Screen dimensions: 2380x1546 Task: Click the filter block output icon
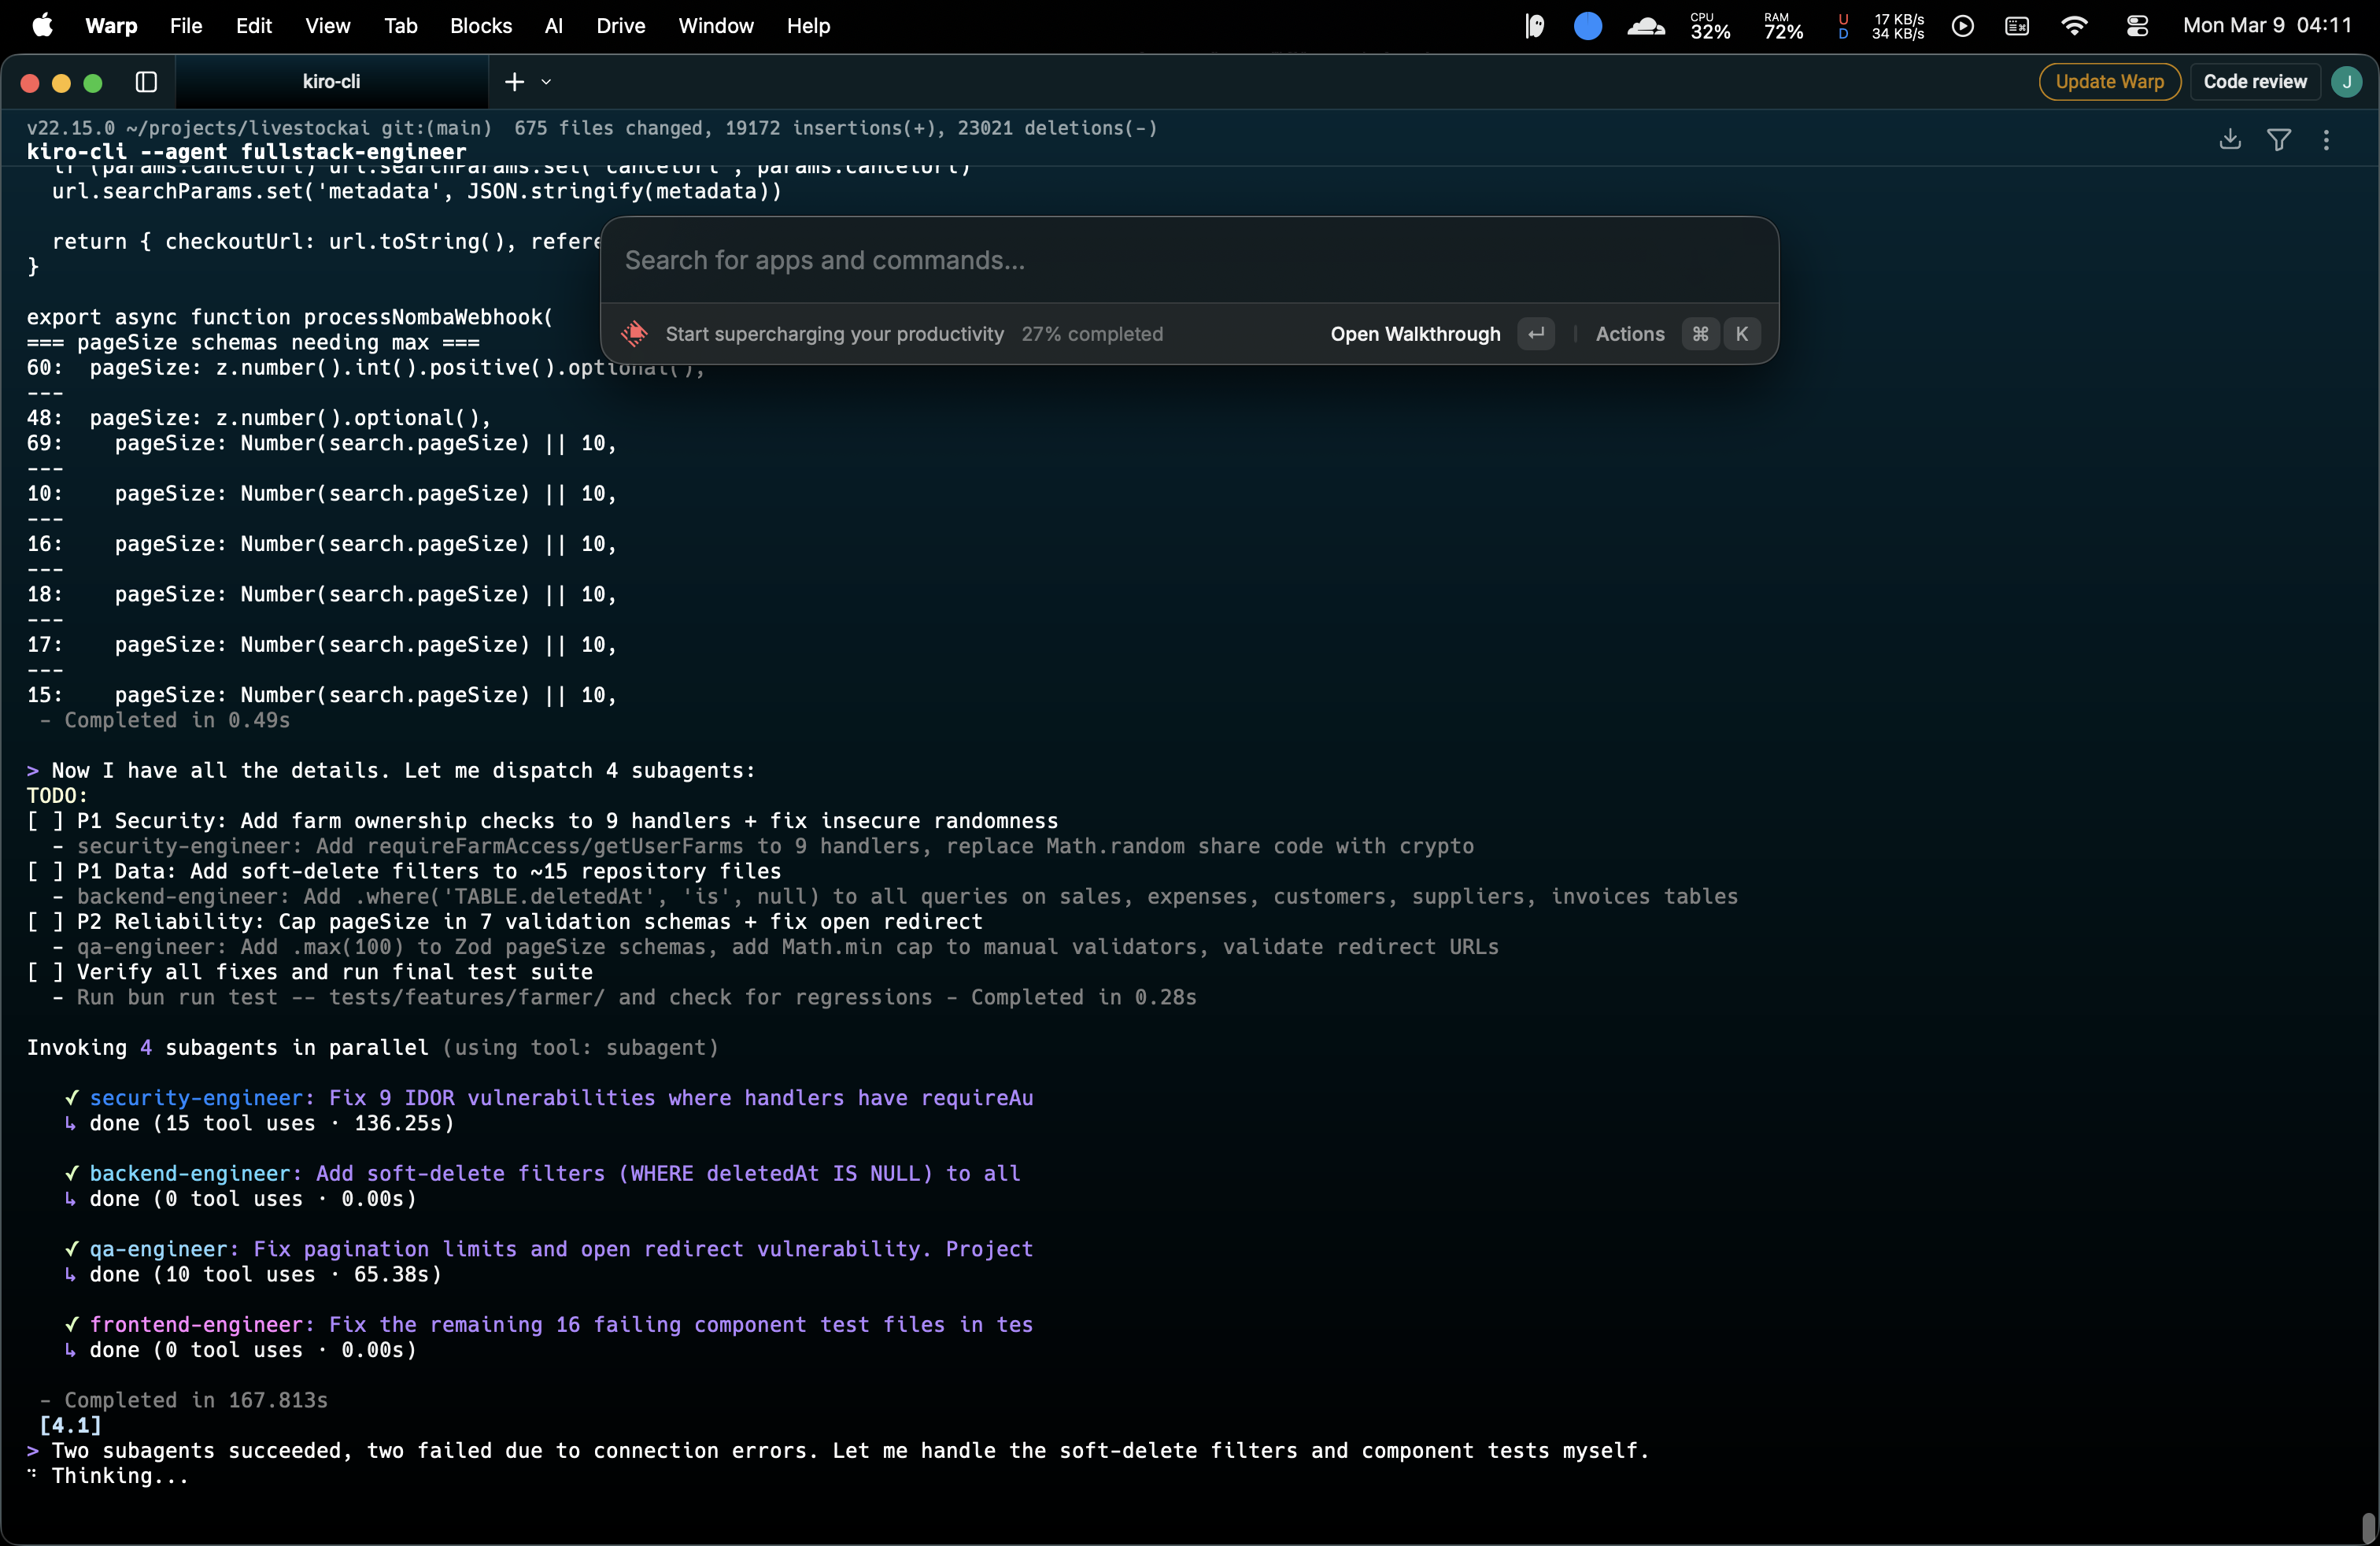2279,140
